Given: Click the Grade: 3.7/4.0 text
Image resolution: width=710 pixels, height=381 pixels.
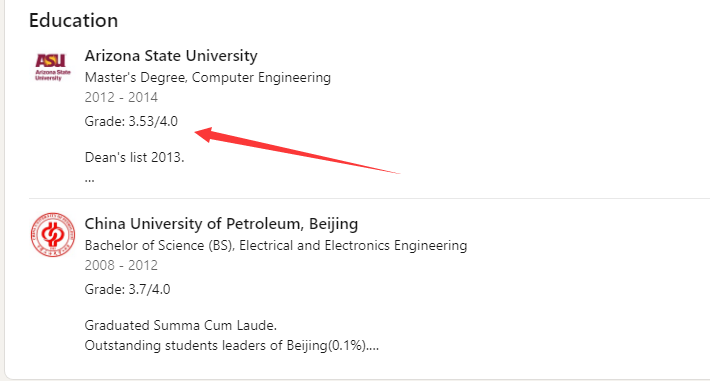Looking at the screenshot, I should tap(128, 289).
